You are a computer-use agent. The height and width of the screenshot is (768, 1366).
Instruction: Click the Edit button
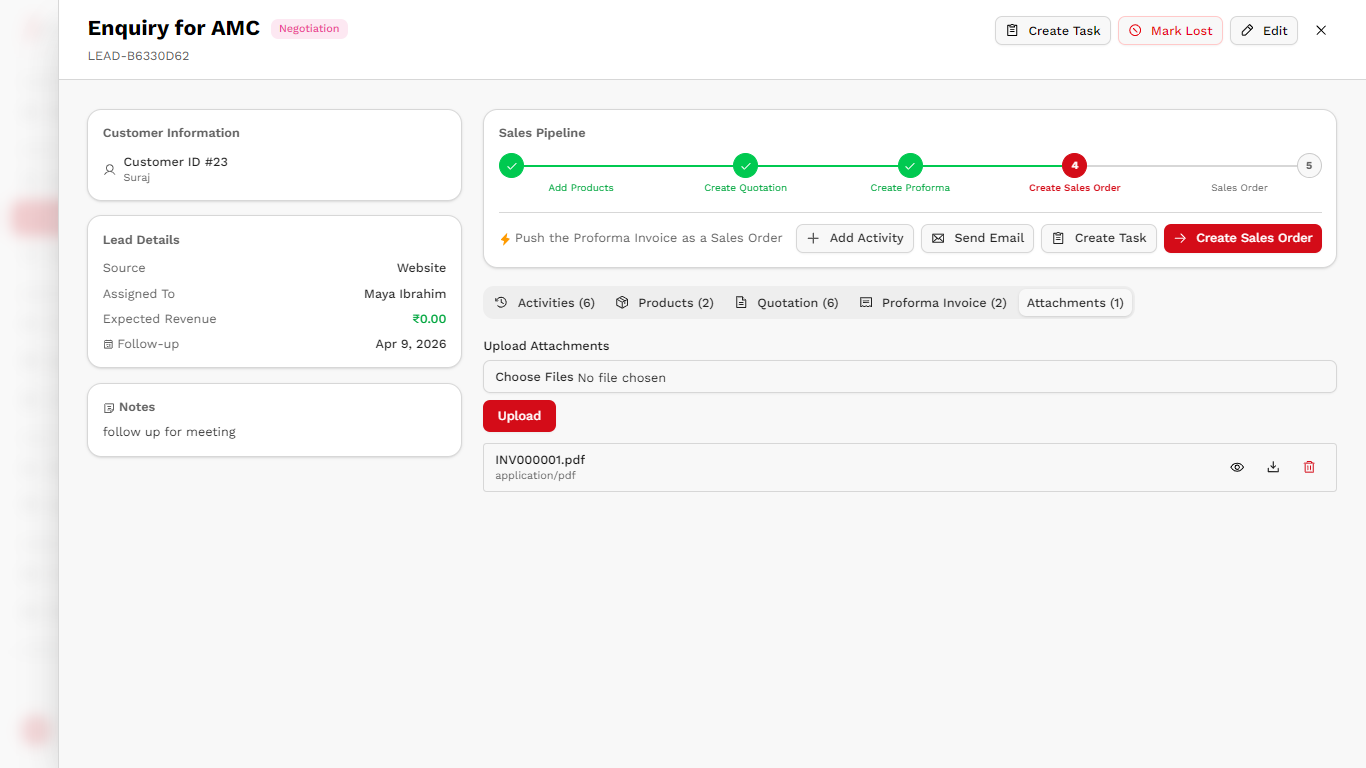1264,30
